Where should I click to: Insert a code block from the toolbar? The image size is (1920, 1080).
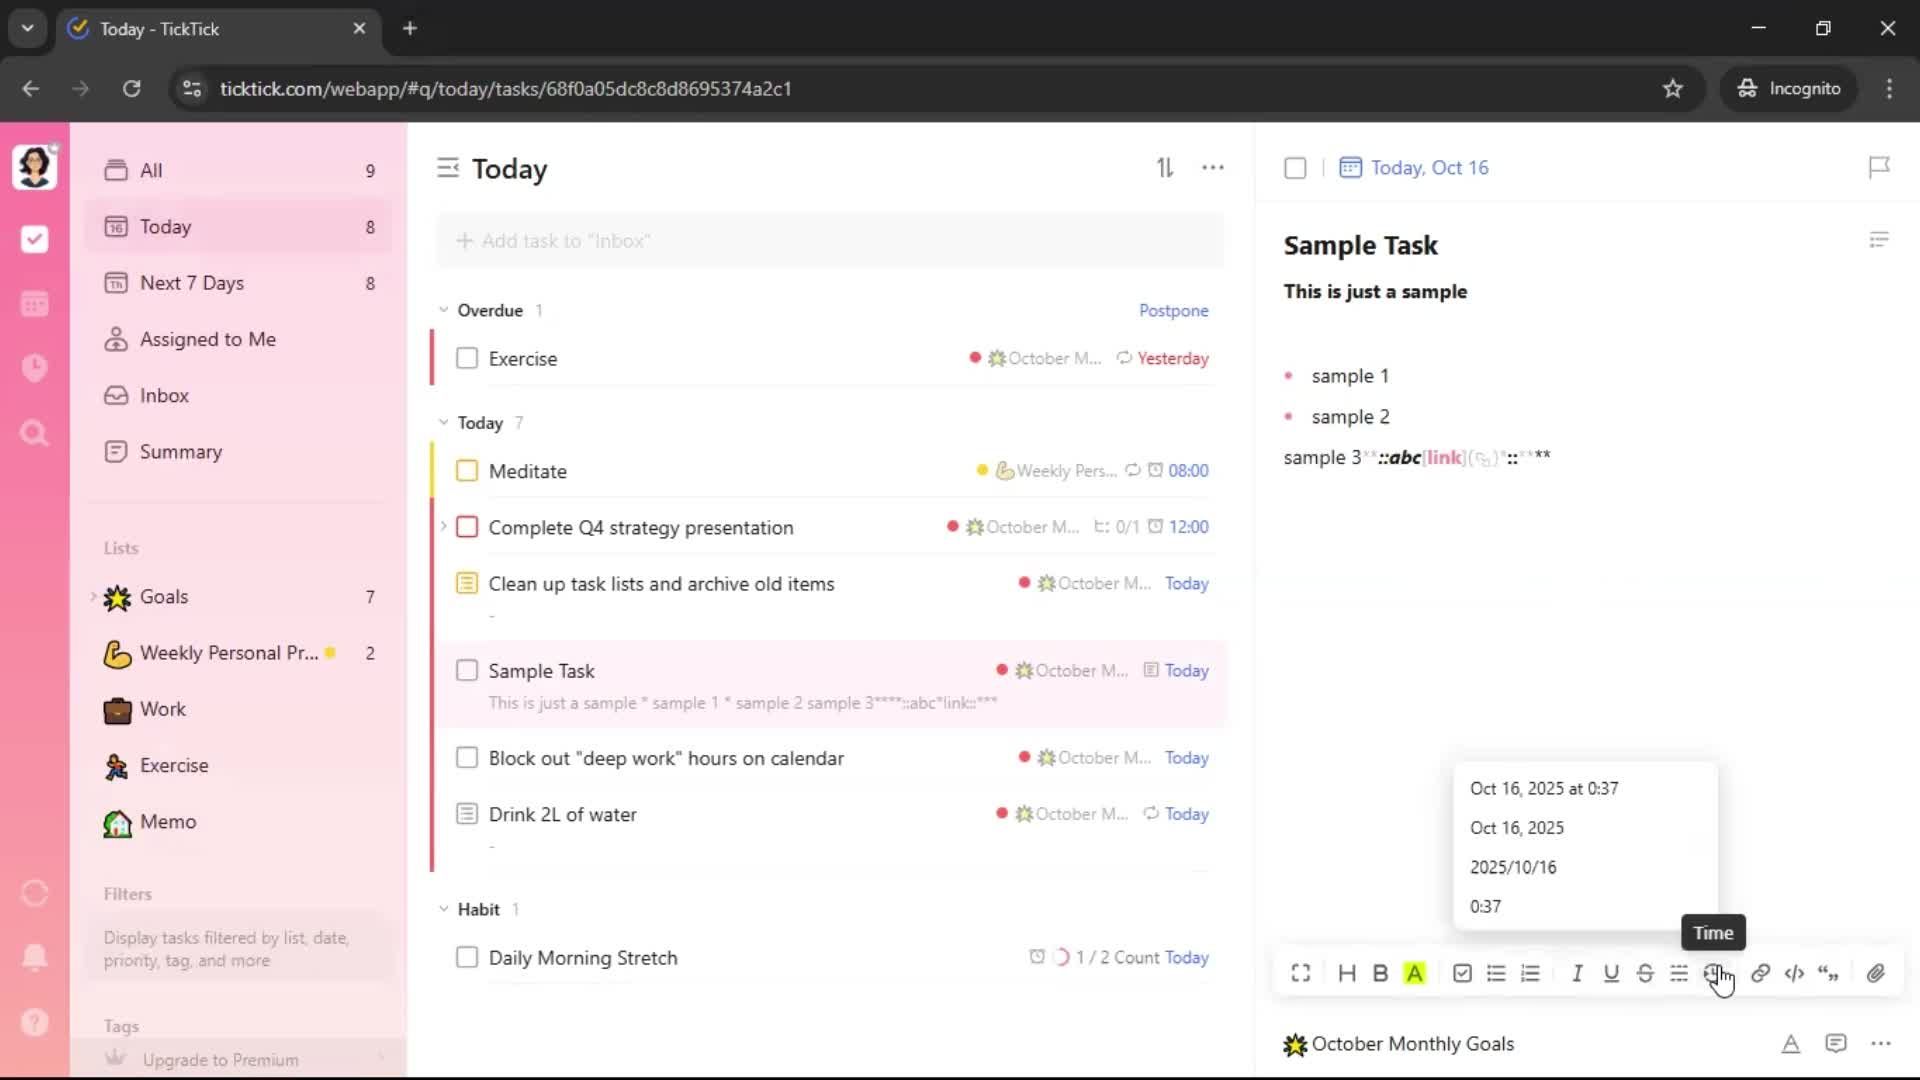(1794, 973)
